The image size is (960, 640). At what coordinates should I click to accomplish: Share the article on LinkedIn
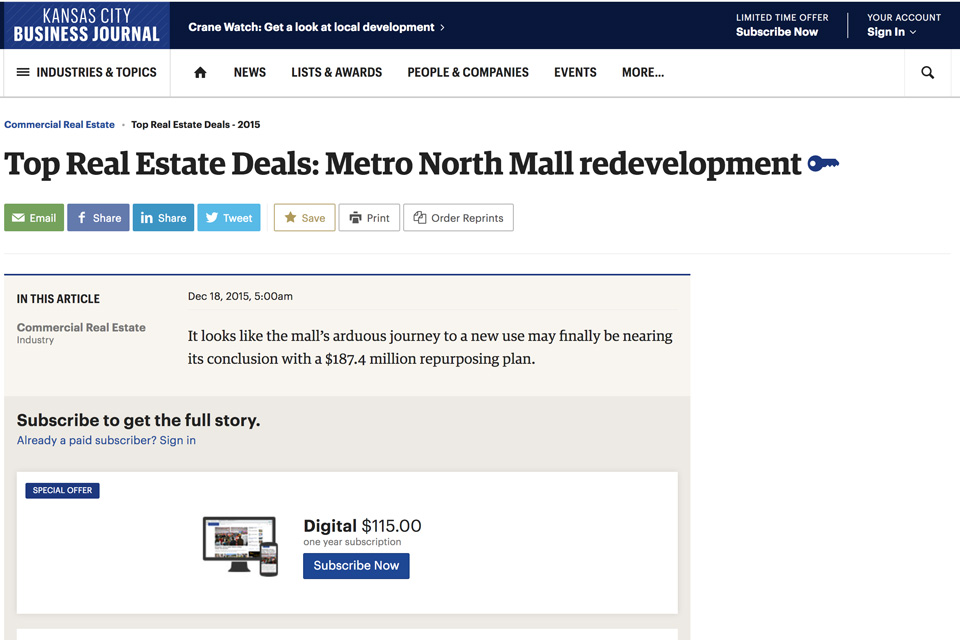coord(163,217)
